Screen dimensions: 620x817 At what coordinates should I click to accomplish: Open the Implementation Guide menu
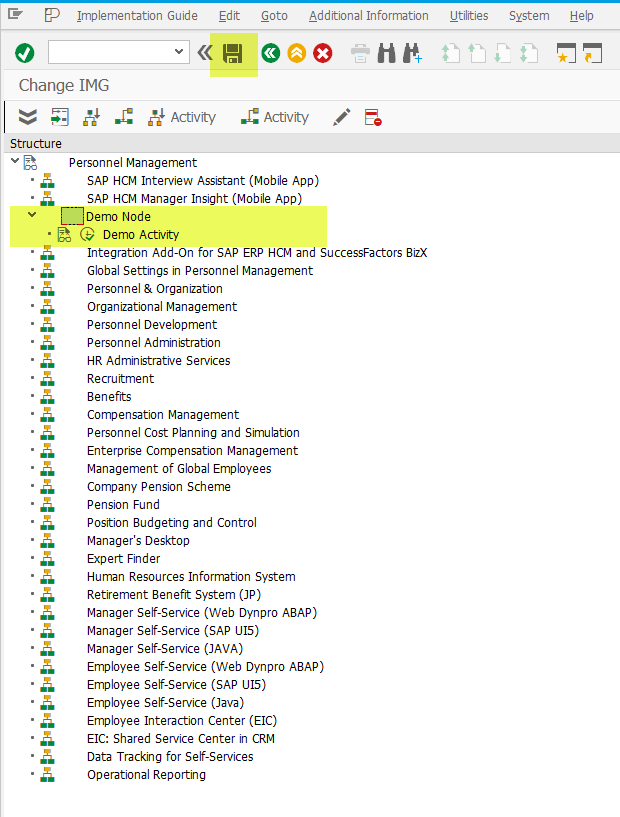click(x=138, y=16)
